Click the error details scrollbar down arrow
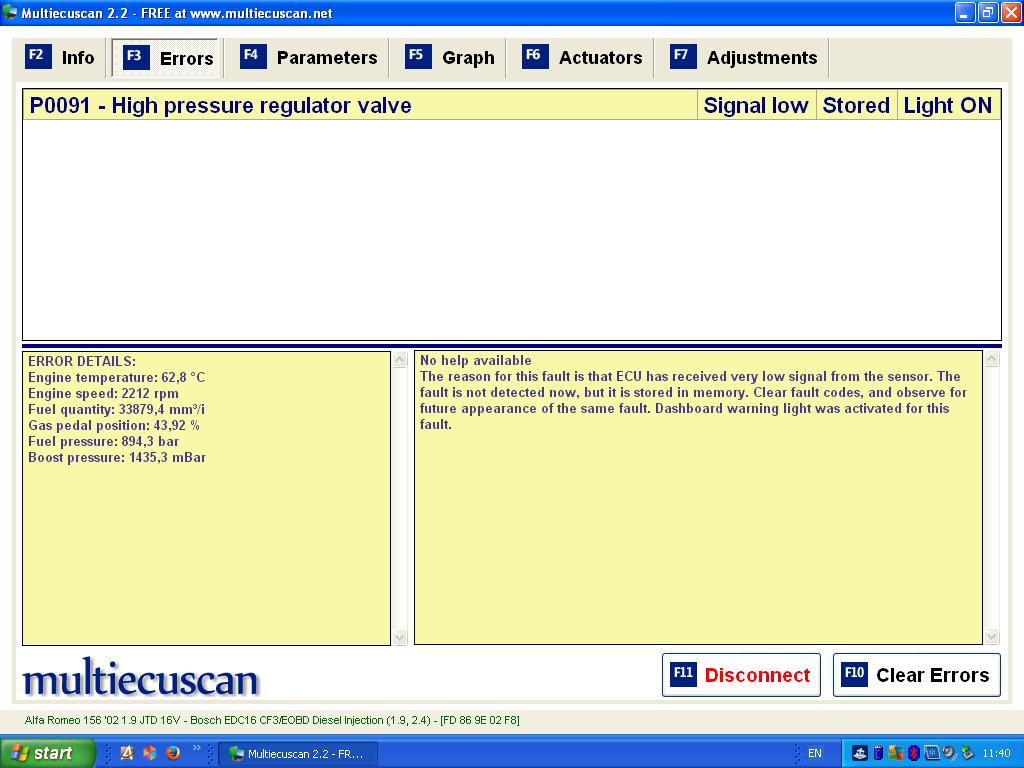Viewport: 1024px width, 768px height. click(400, 637)
